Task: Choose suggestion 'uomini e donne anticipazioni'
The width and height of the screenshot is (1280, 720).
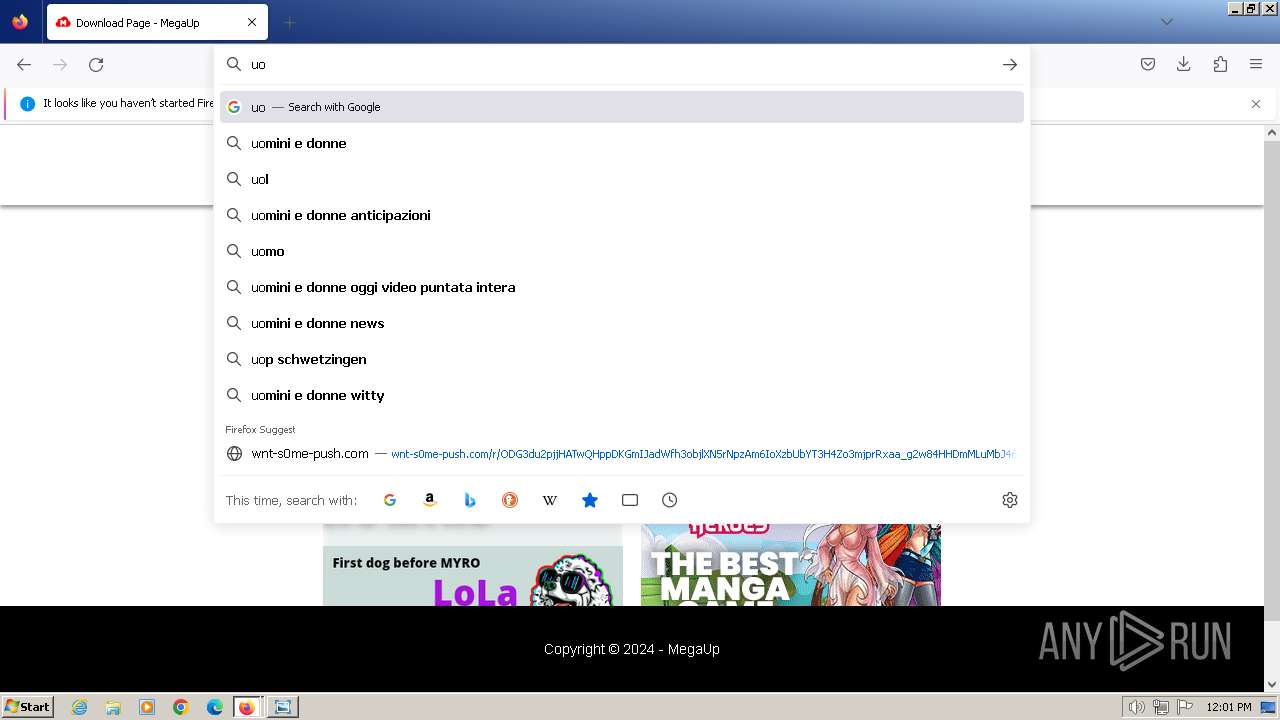Action: (x=622, y=215)
